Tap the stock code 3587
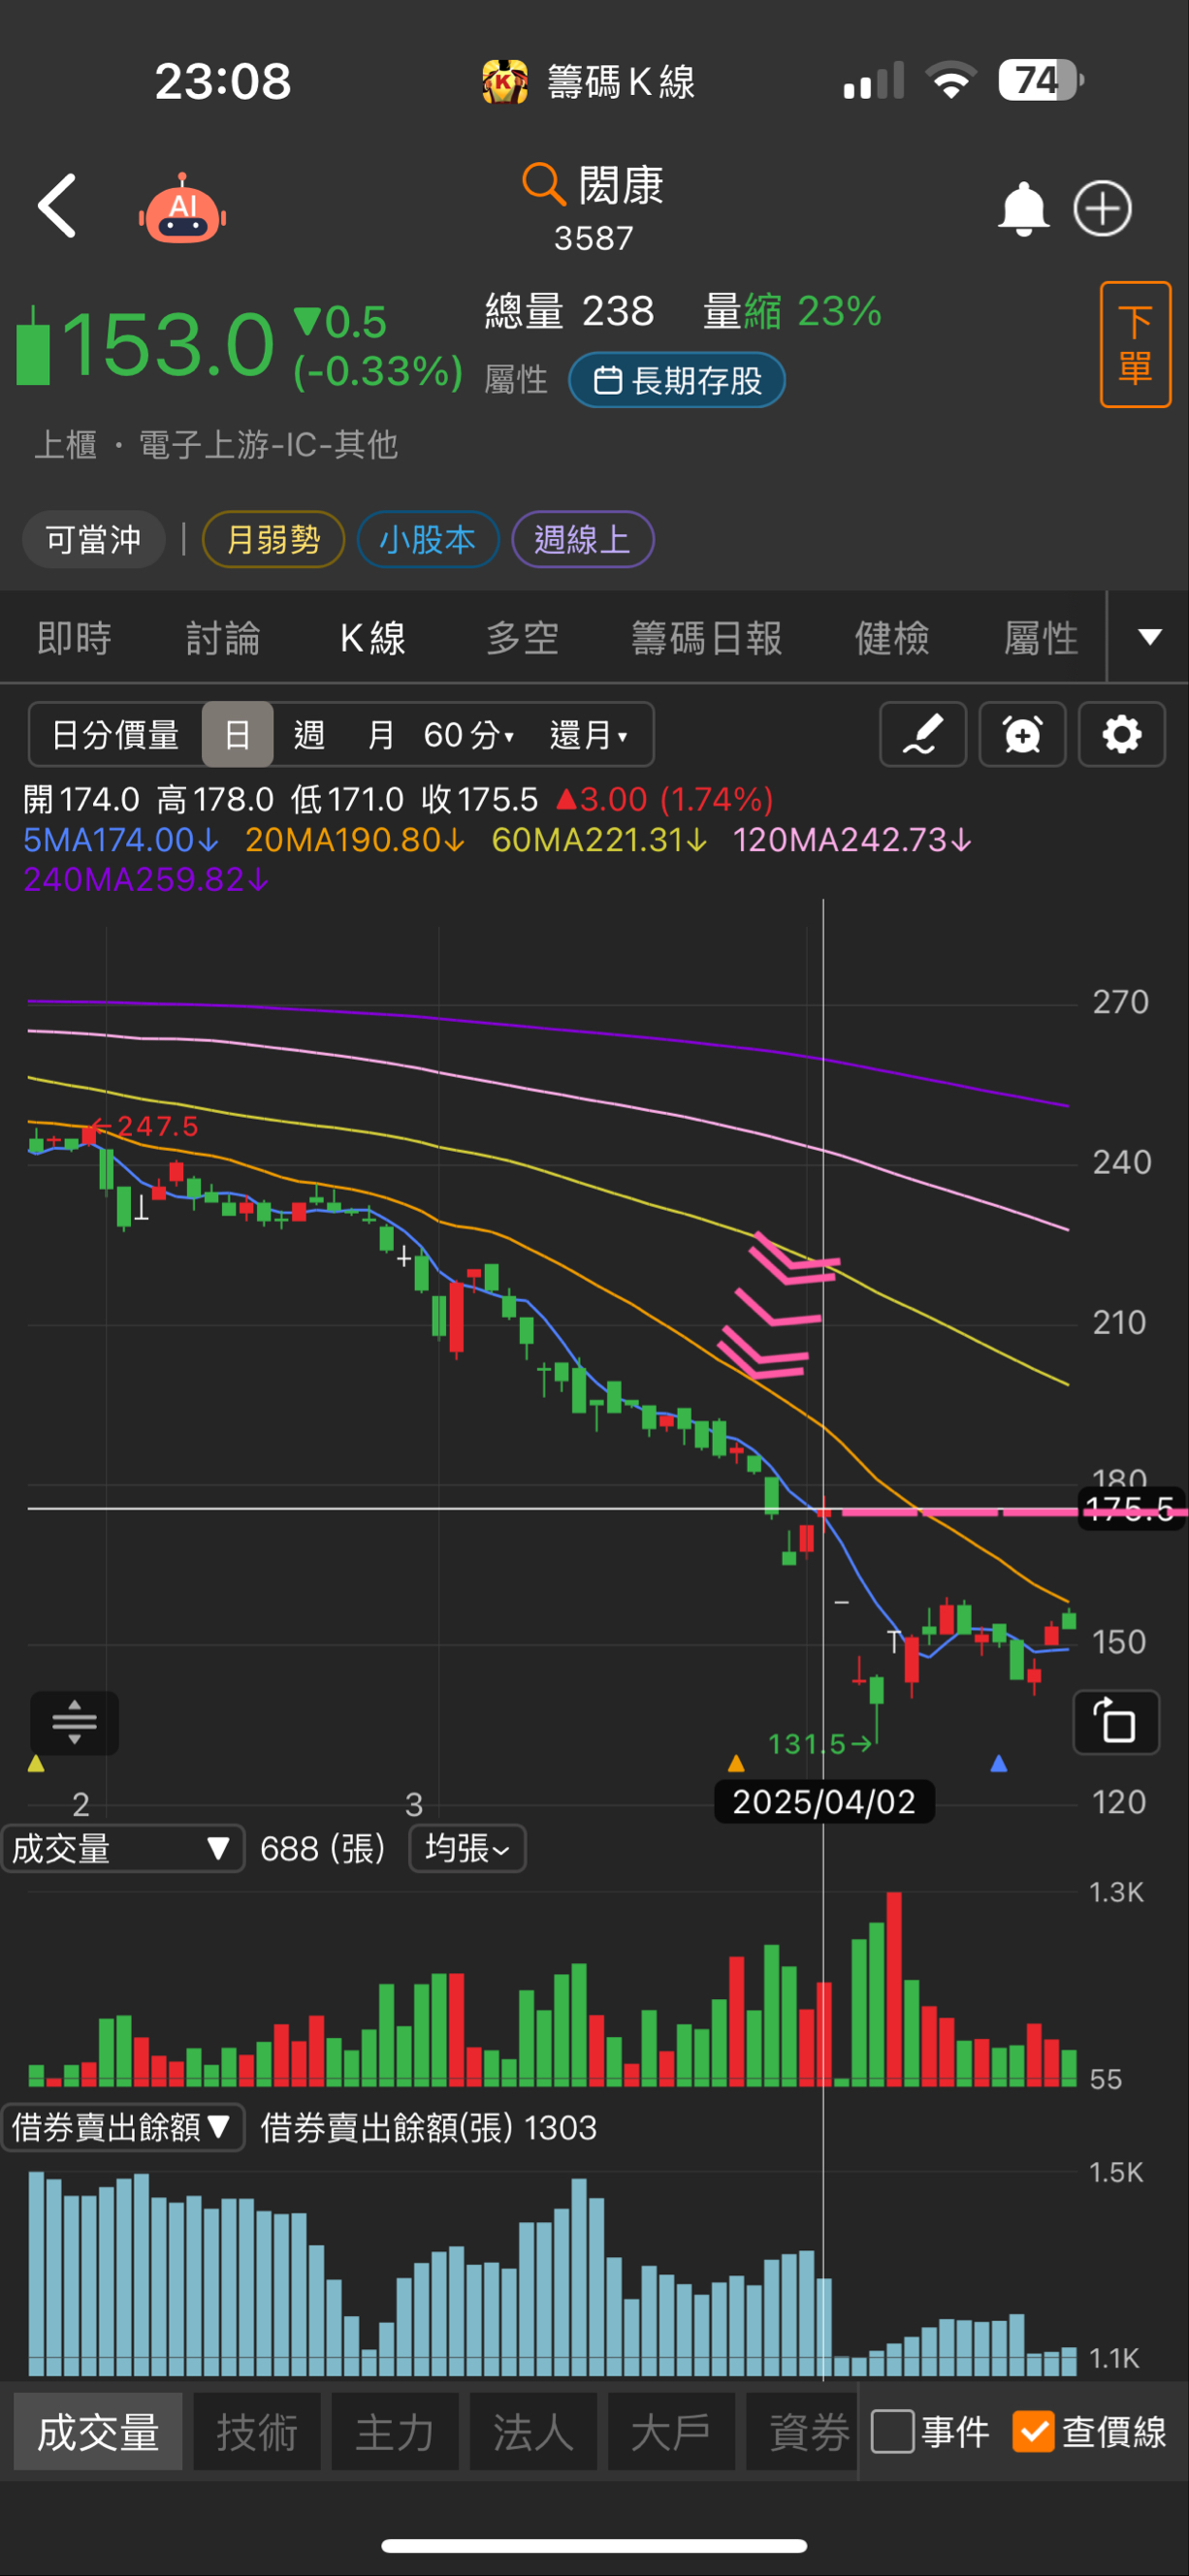This screenshot has width=1189, height=2576. tap(594, 239)
